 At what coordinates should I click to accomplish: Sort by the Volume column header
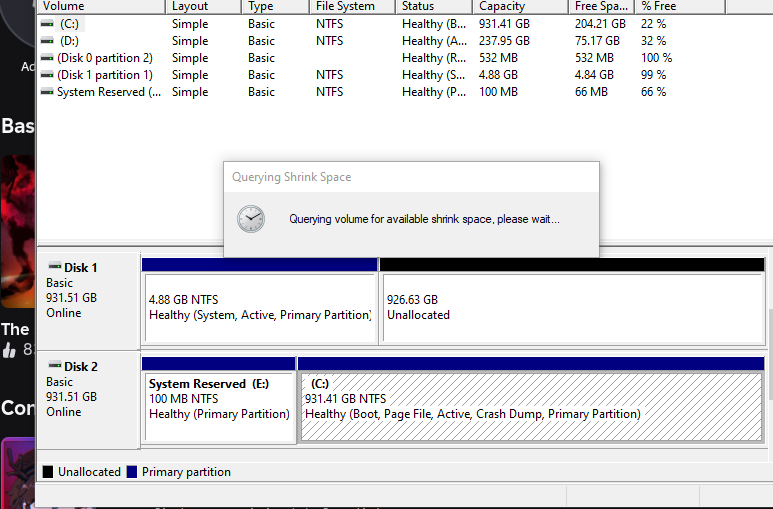pyautogui.click(x=101, y=6)
